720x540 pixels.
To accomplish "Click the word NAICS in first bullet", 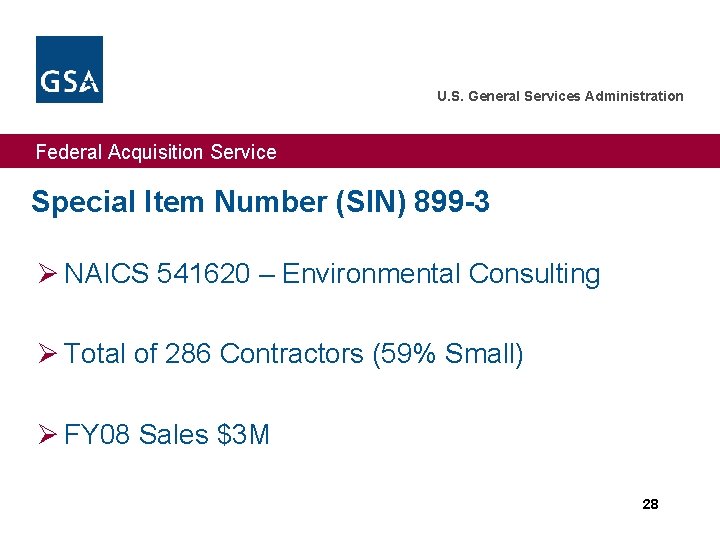I will click(x=107, y=274).
